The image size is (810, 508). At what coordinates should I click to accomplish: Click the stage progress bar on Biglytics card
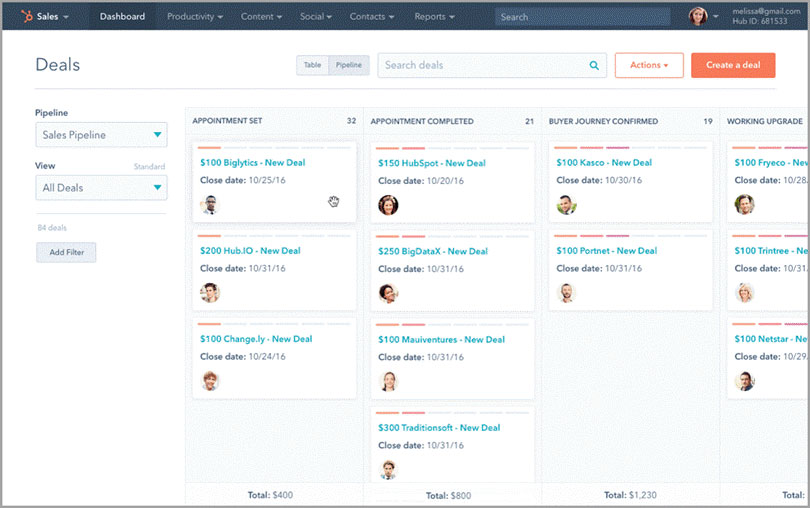click(274, 148)
